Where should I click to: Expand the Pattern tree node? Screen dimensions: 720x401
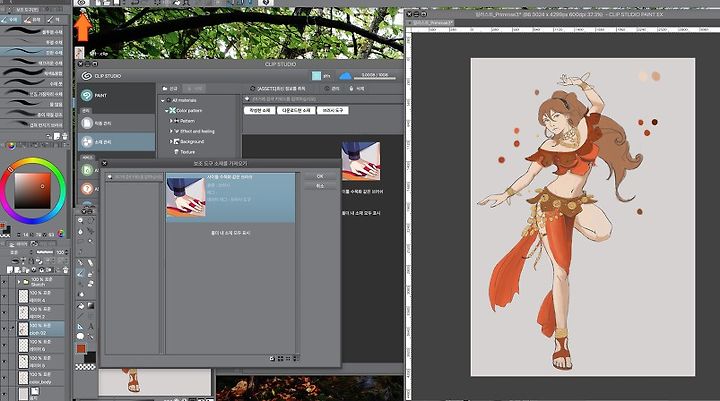(x=171, y=121)
